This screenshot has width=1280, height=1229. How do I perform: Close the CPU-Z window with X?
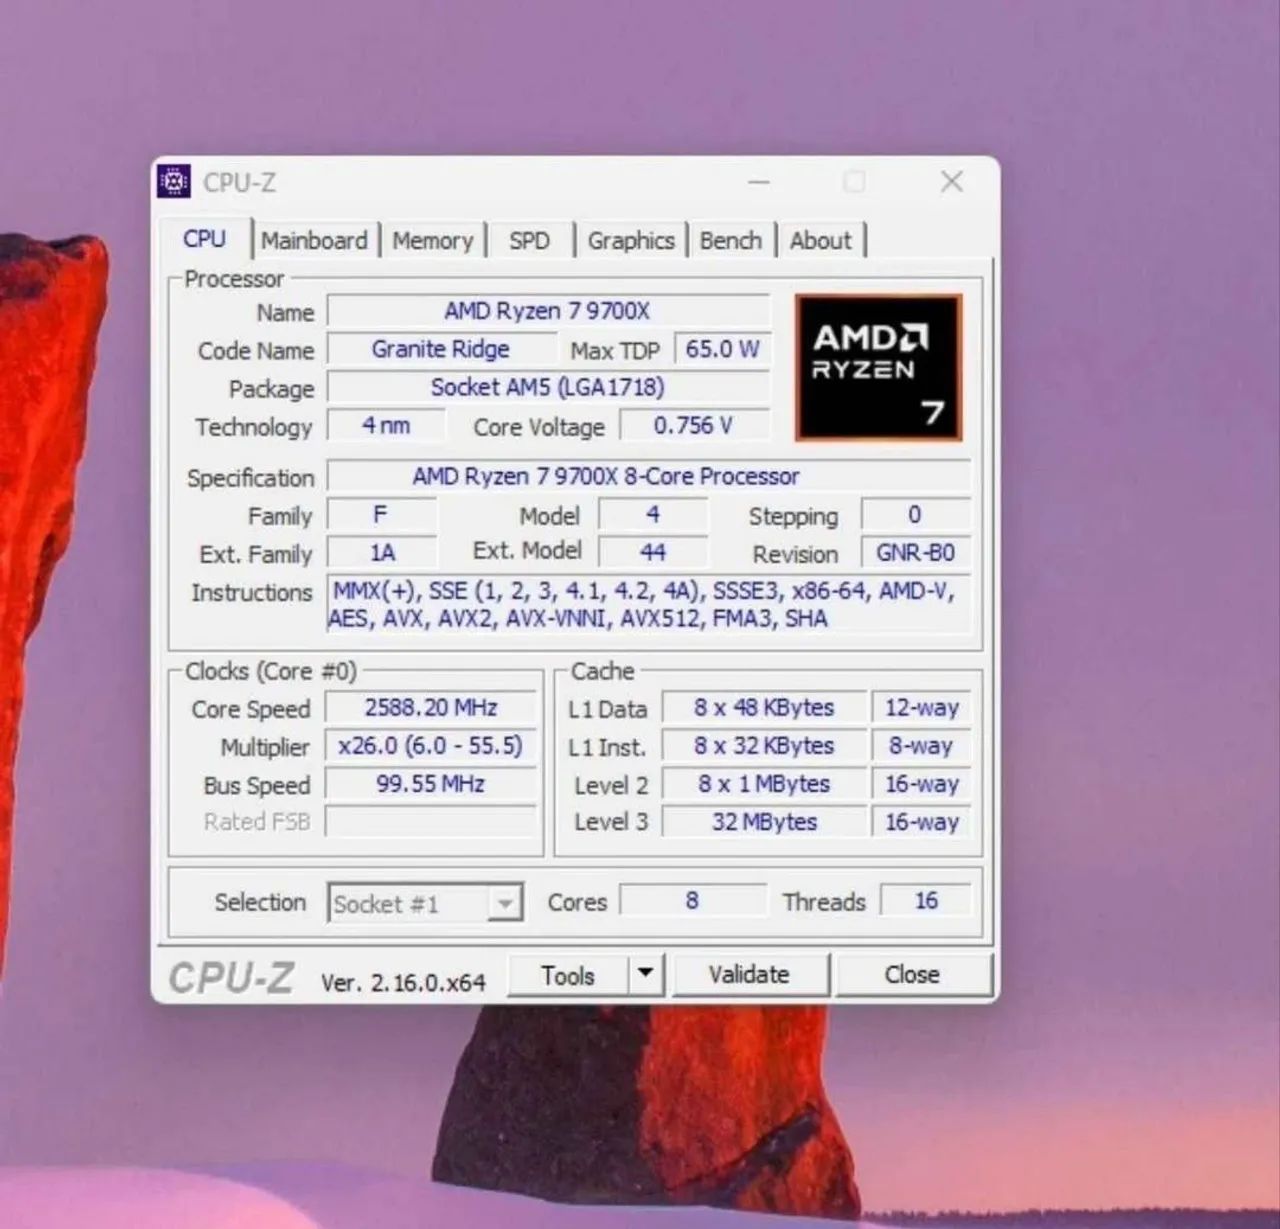pos(952,181)
